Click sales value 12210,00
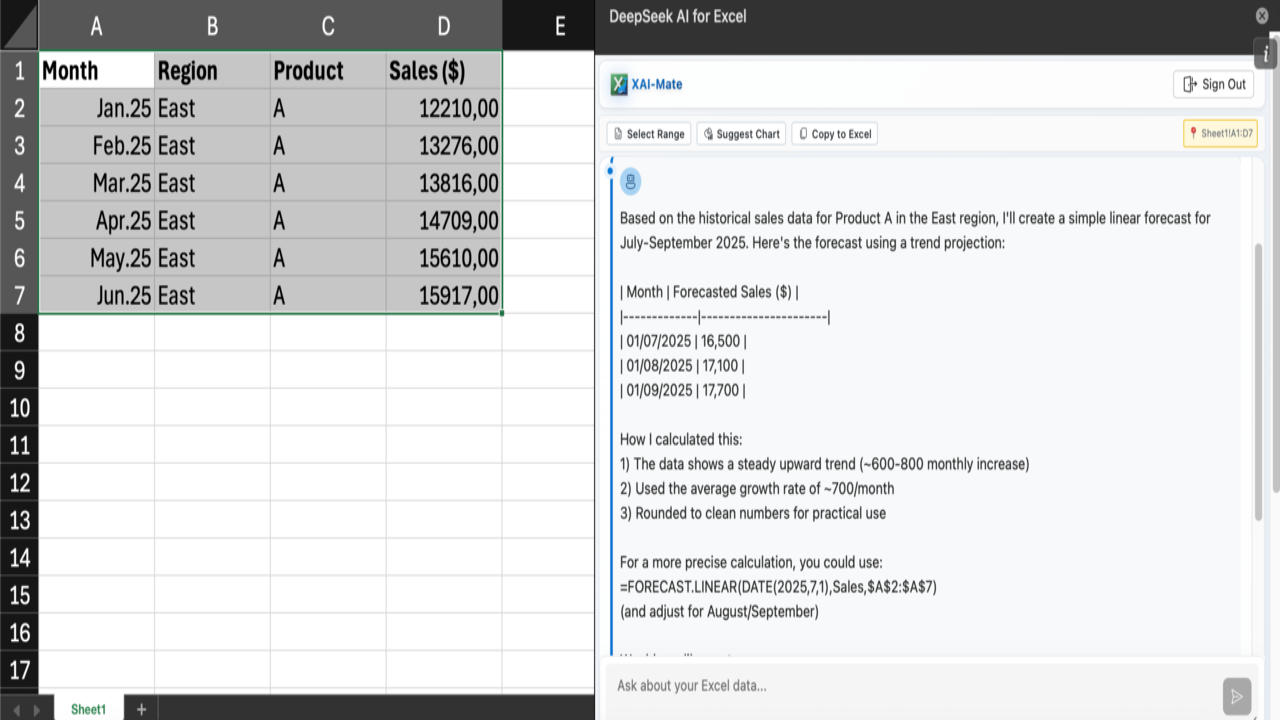 444,108
